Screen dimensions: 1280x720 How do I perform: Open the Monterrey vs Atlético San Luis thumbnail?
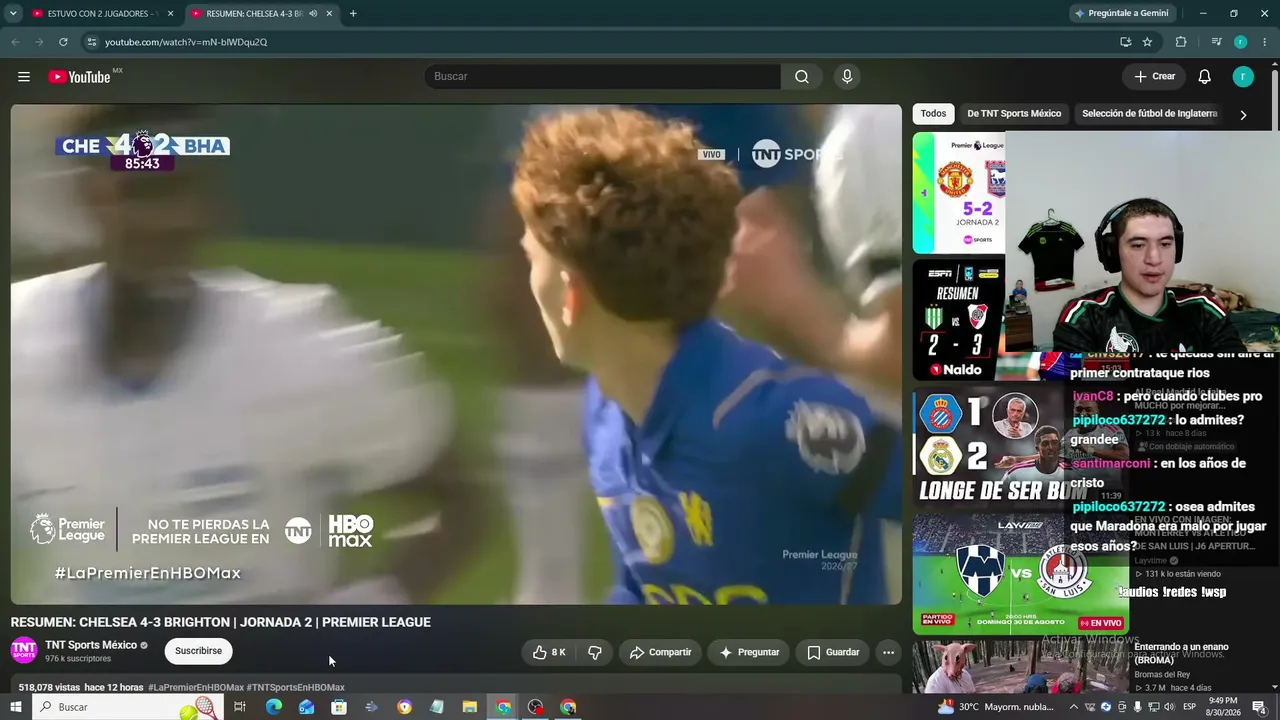click(x=1020, y=574)
